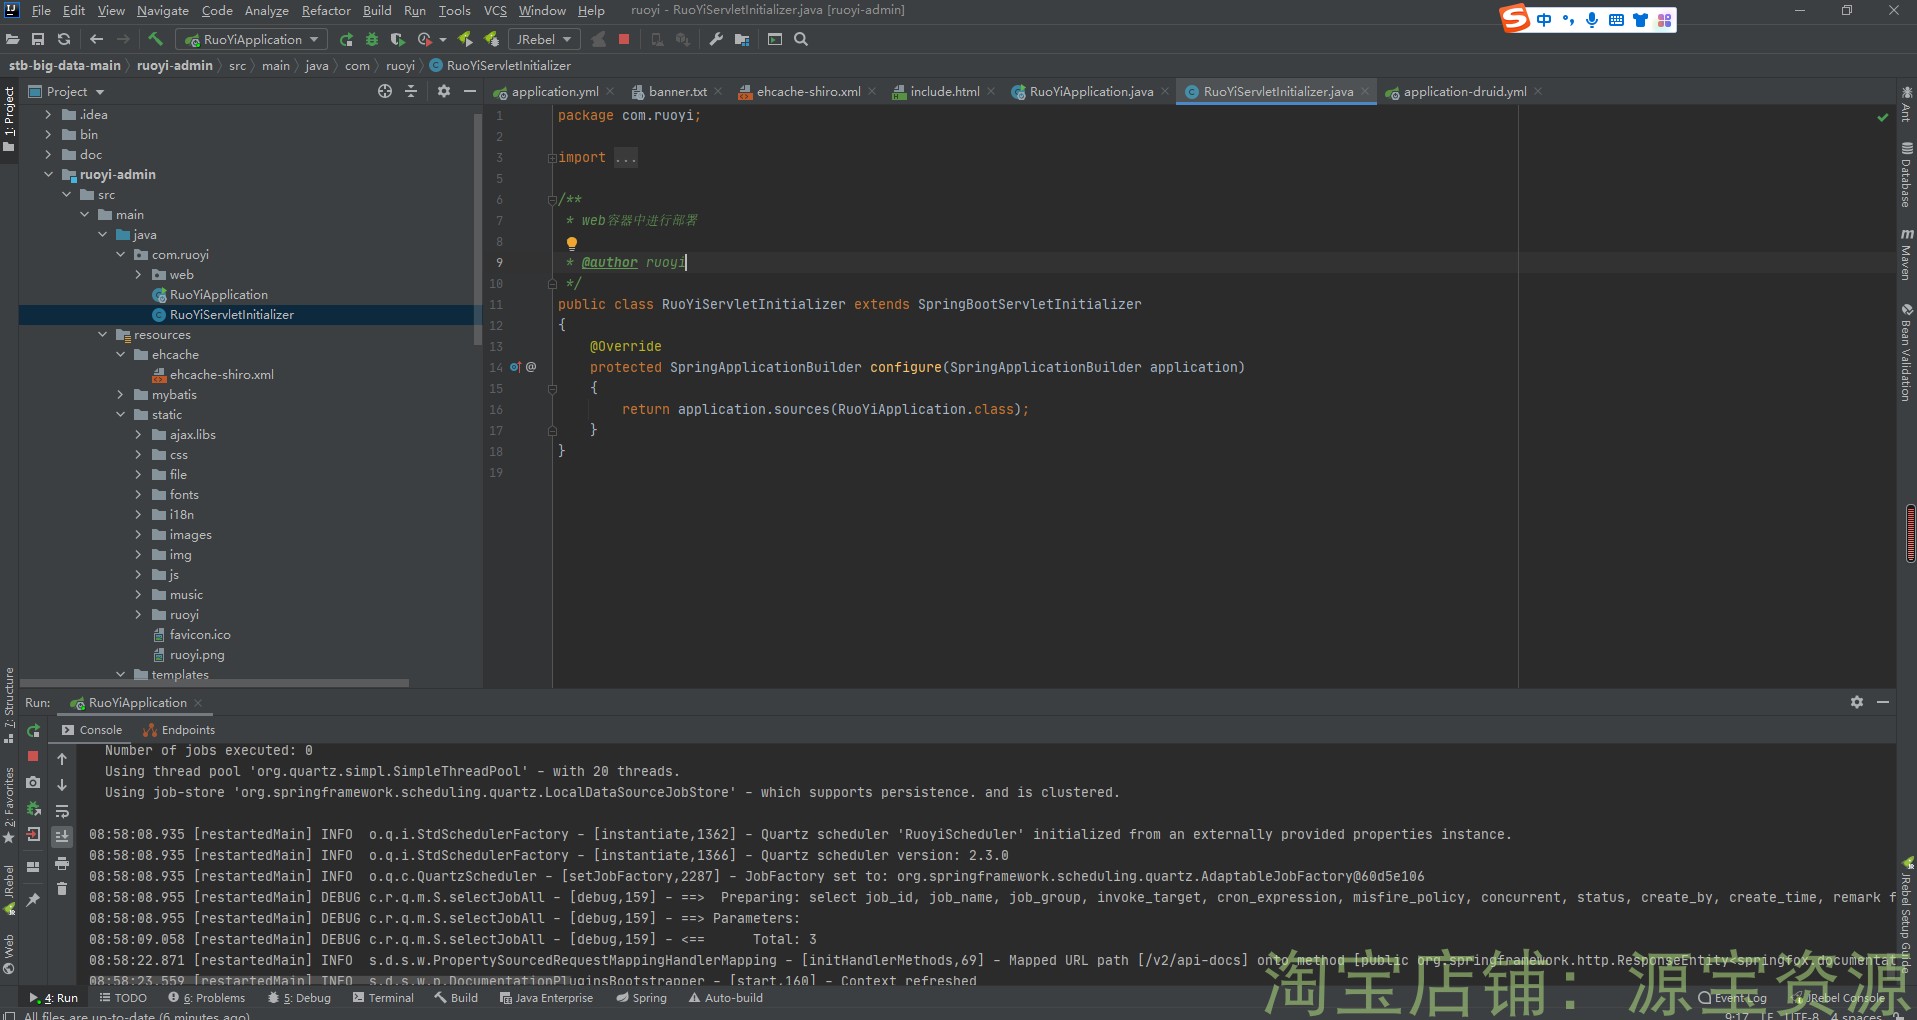Click the clear console trash icon
Screen dimensions: 1917x1020
click(62, 888)
